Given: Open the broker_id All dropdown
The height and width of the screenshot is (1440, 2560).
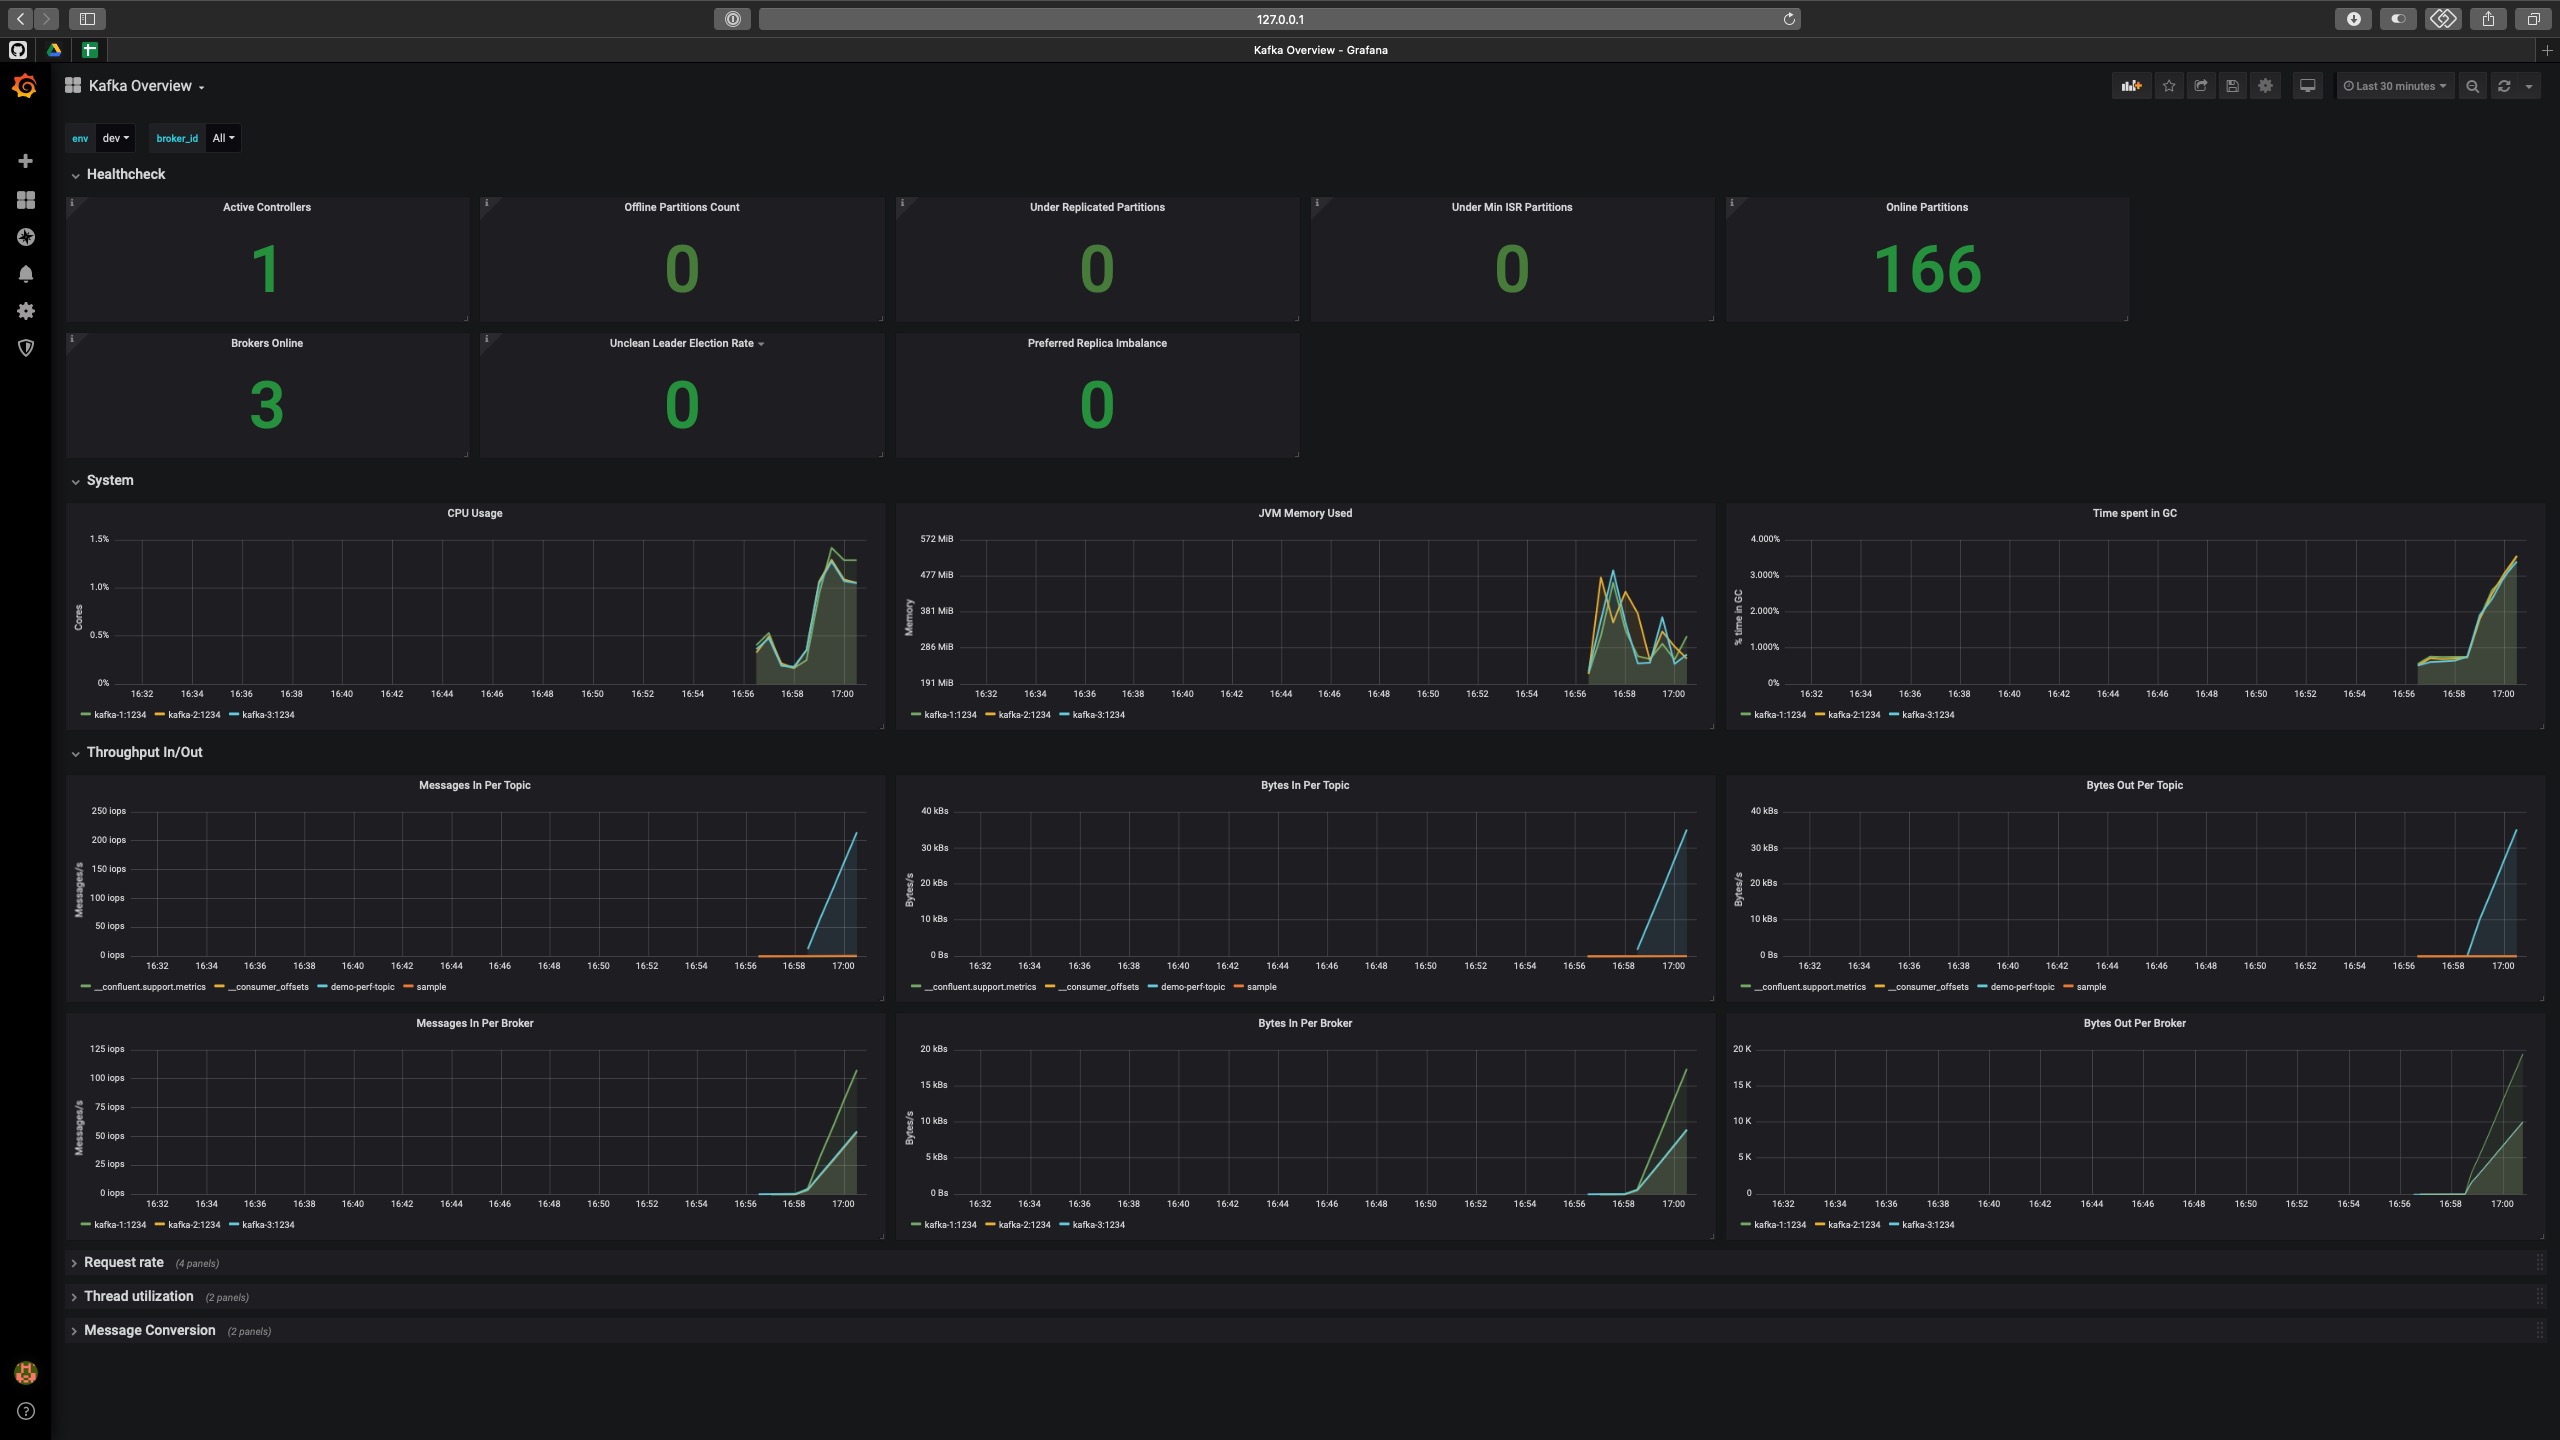Looking at the screenshot, I should coord(223,138).
